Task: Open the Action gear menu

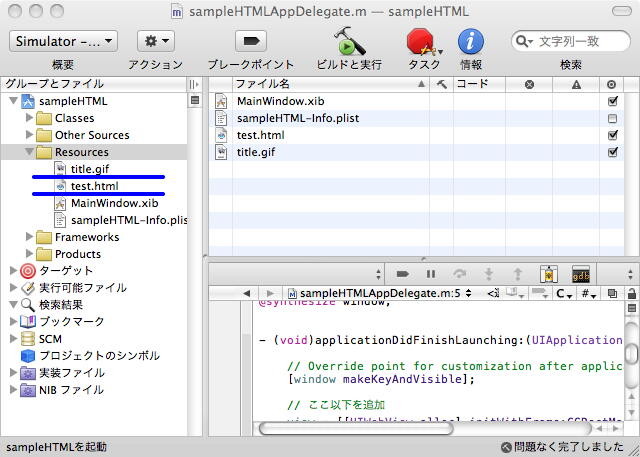Action: tap(156, 41)
